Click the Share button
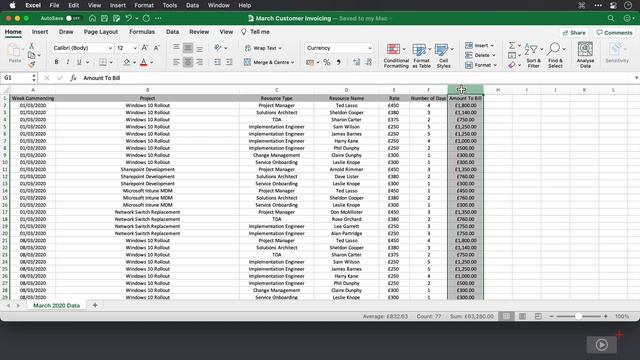Image resolution: width=640 pixels, height=360 pixels. (574, 33)
